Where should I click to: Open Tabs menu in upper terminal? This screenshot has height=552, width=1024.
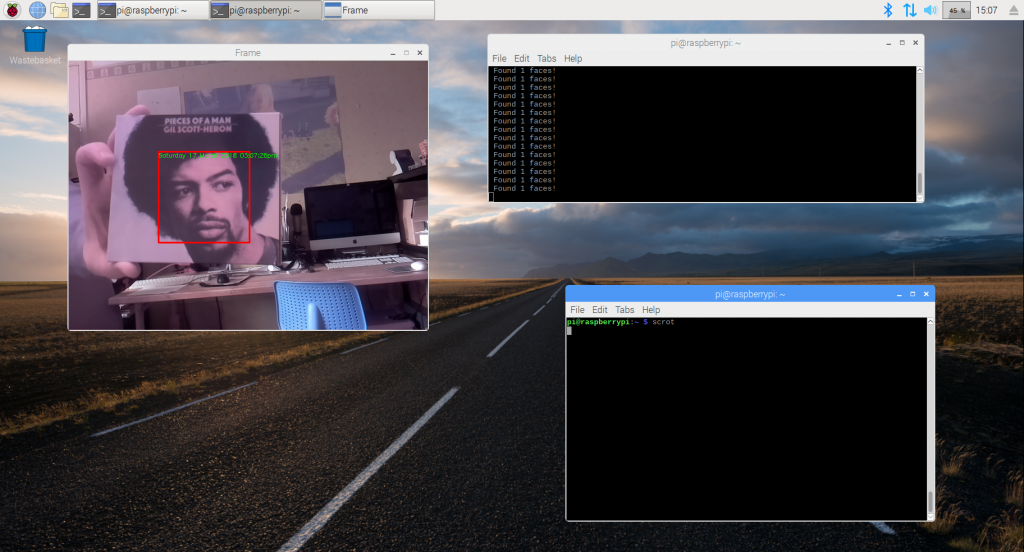pyautogui.click(x=546, y=59)
